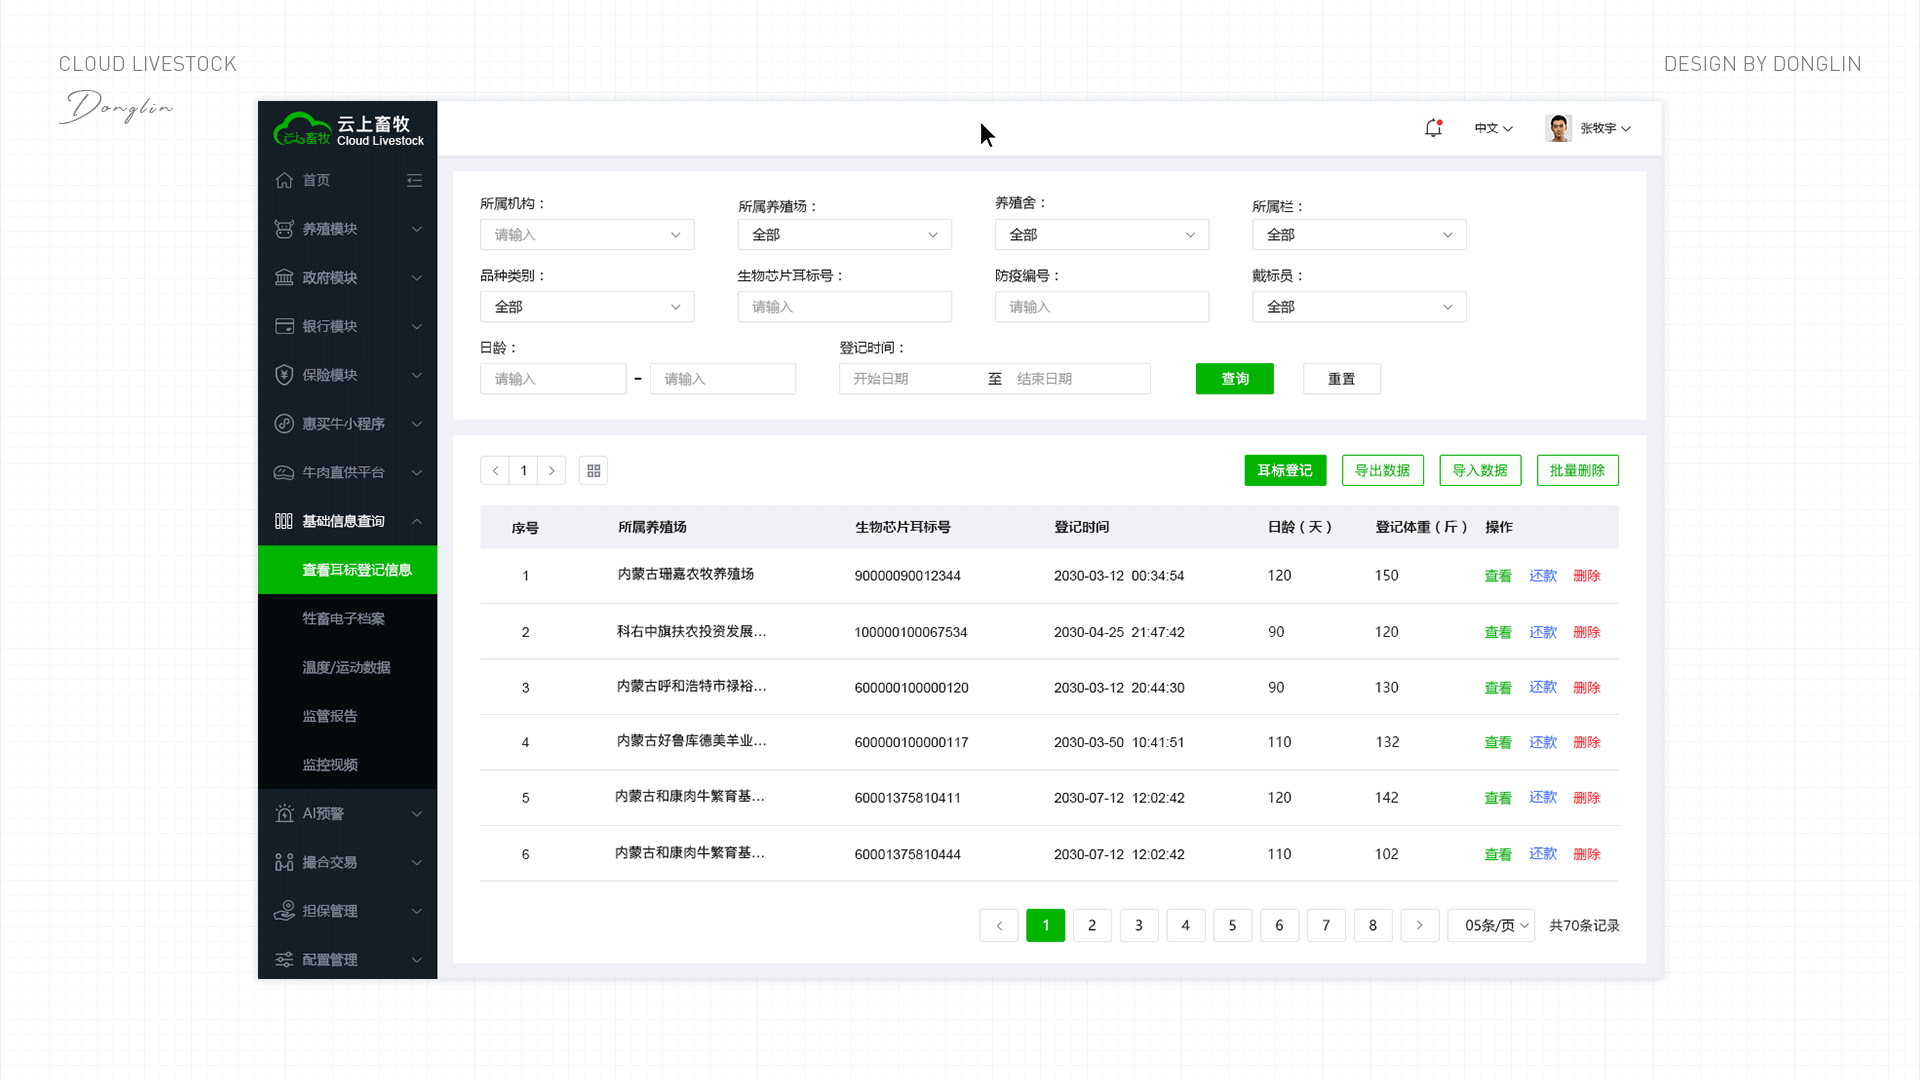The height and width of the screenshot is (1080, 1920).
Task: Open 牲畜电子档案 submenu item
Action: [x=343, y=619]
